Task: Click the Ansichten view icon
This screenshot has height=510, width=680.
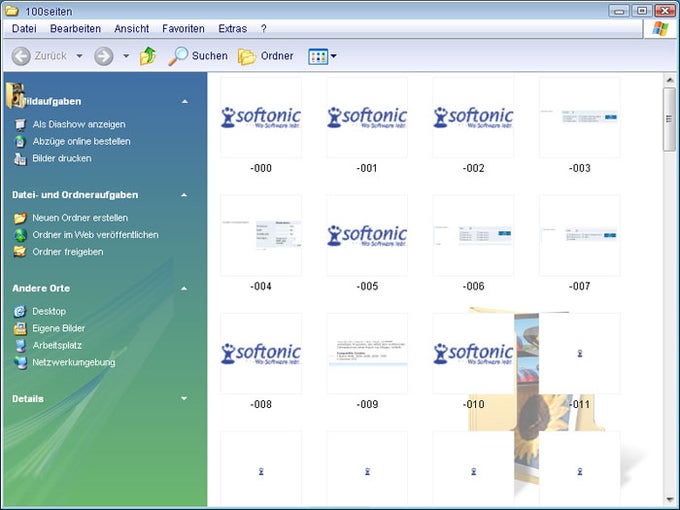Action: coord(318,56)
